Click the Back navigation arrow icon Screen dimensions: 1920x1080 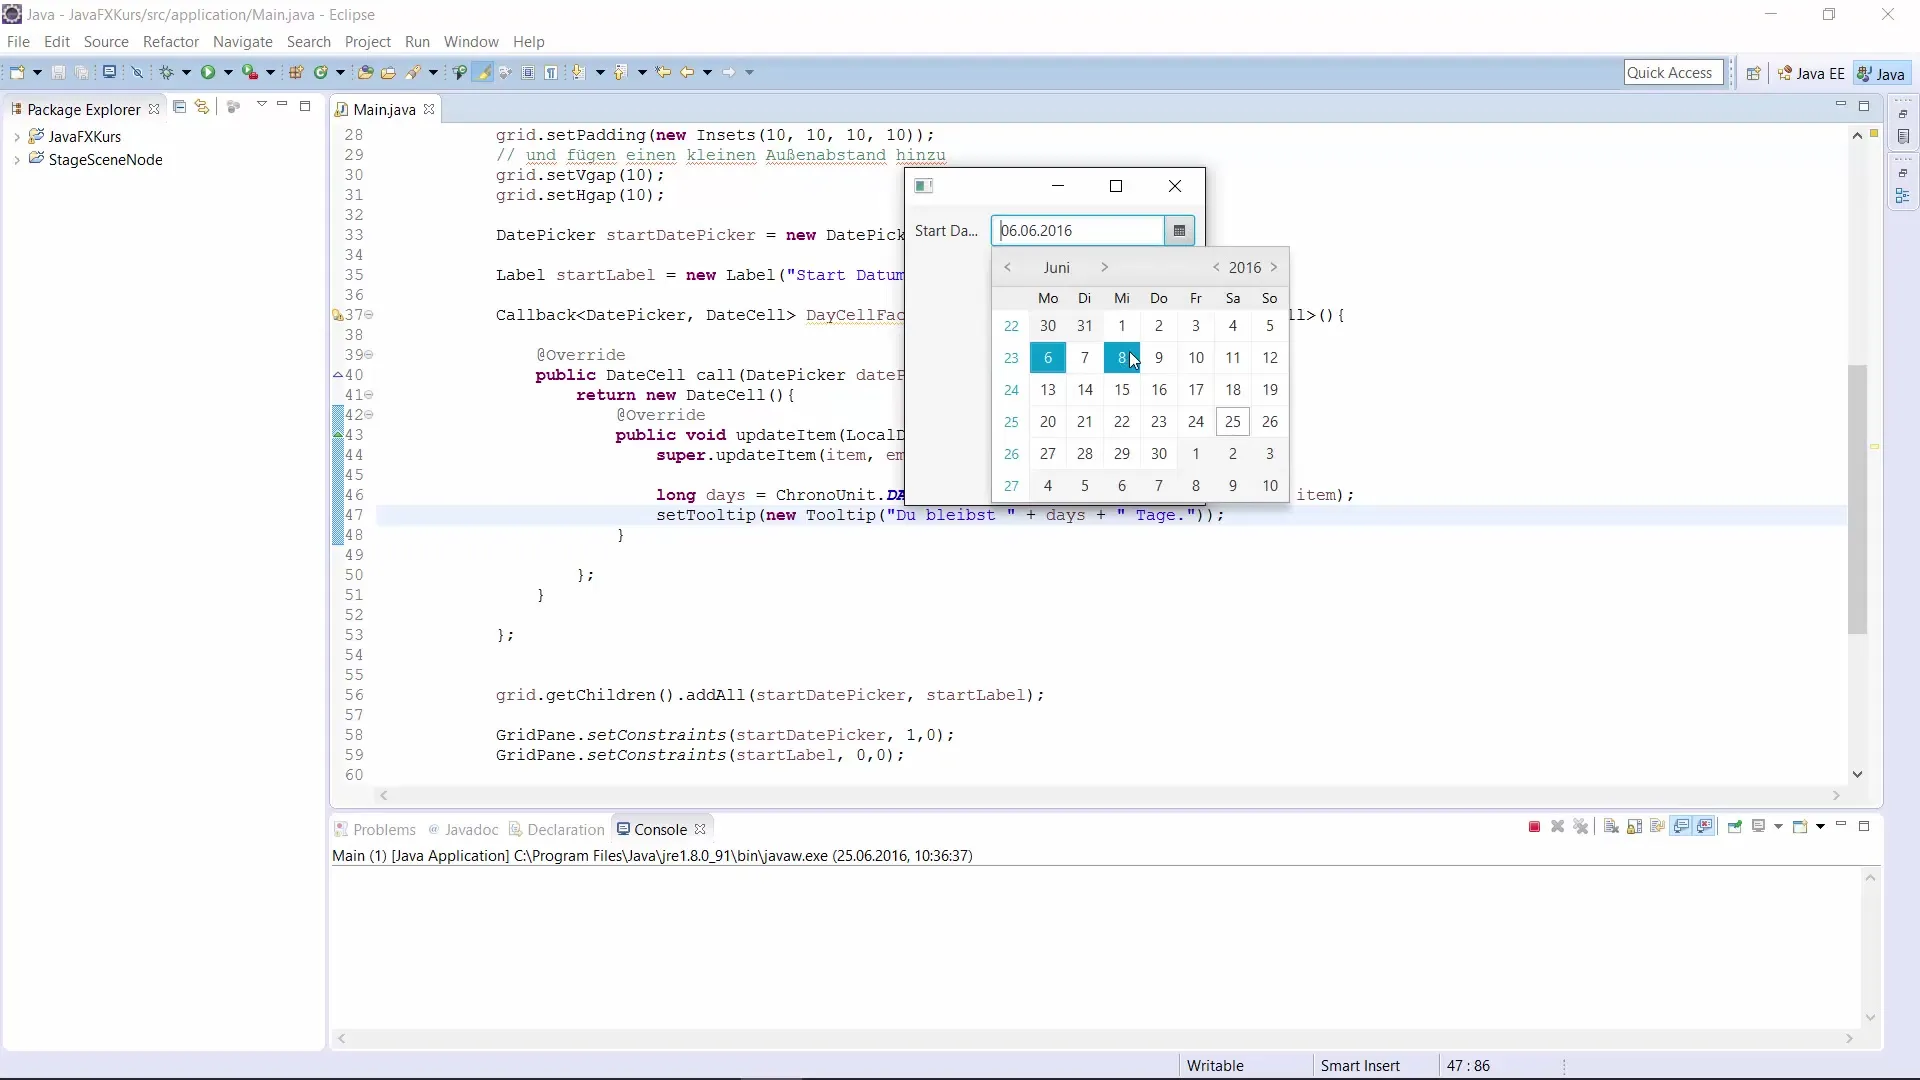(x=687, y=72)
